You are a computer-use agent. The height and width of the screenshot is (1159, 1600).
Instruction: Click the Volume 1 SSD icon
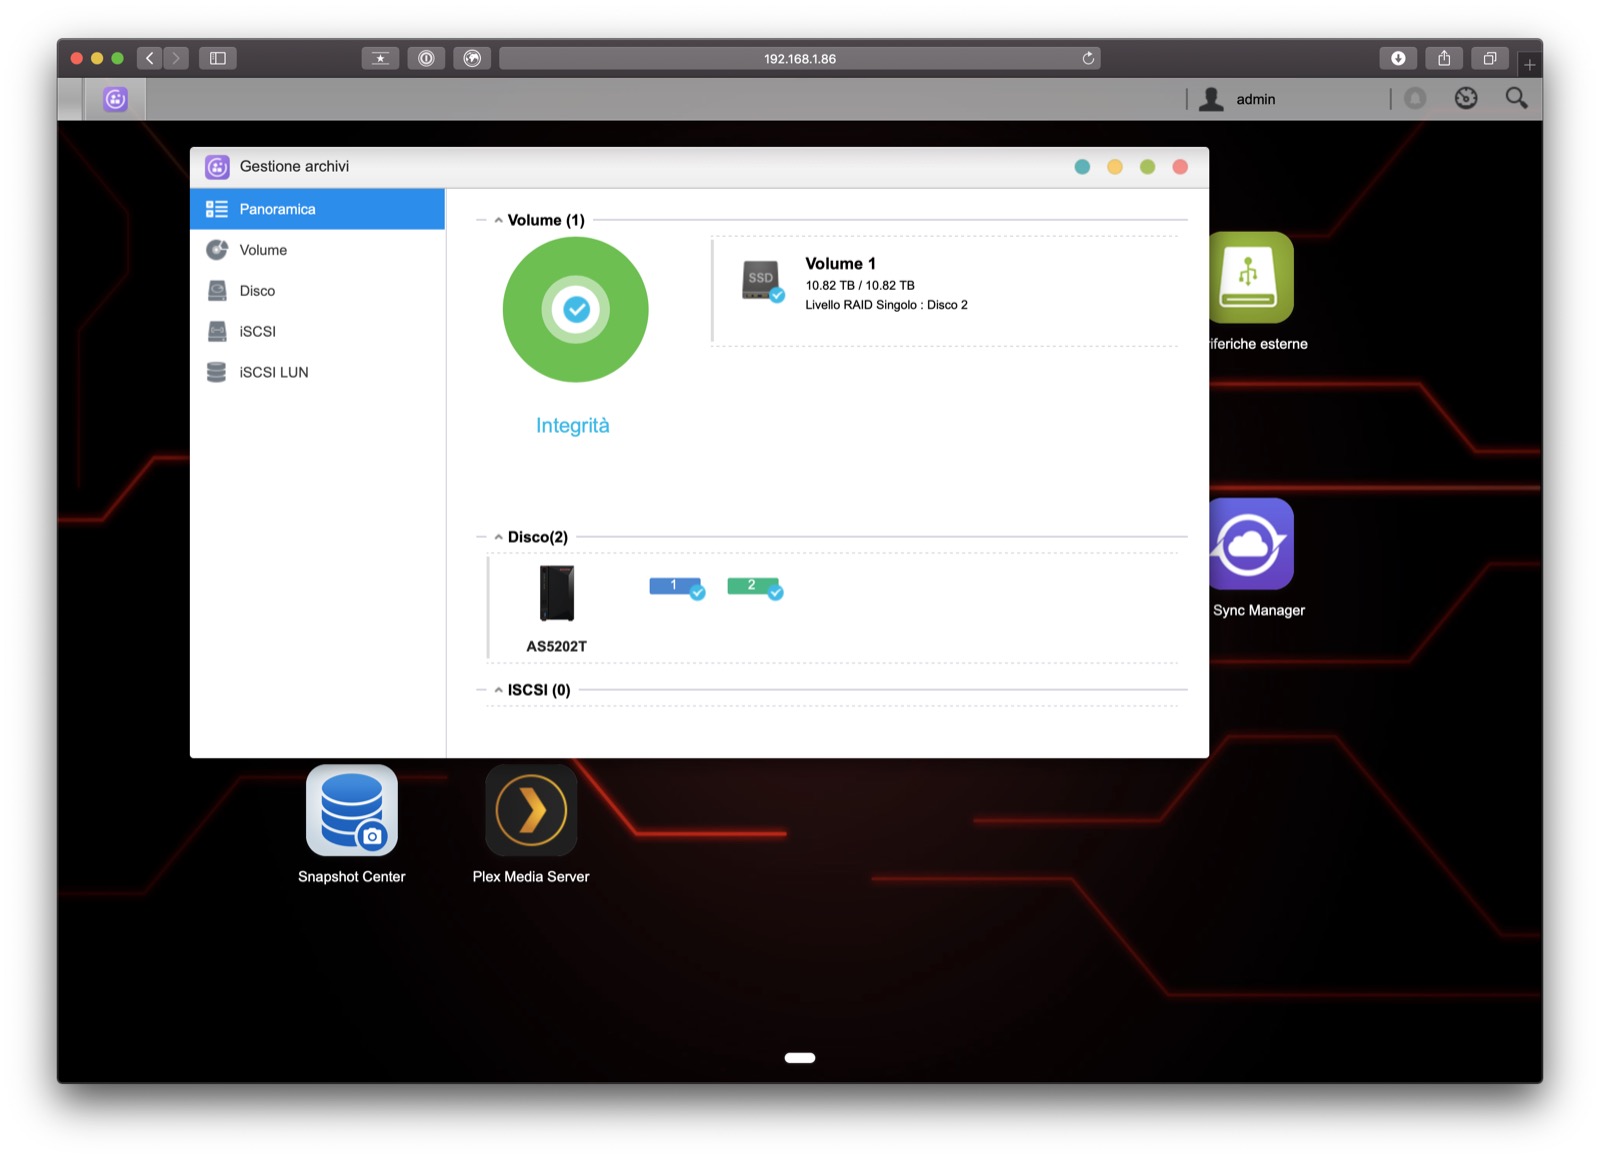(x=762, y=280)
